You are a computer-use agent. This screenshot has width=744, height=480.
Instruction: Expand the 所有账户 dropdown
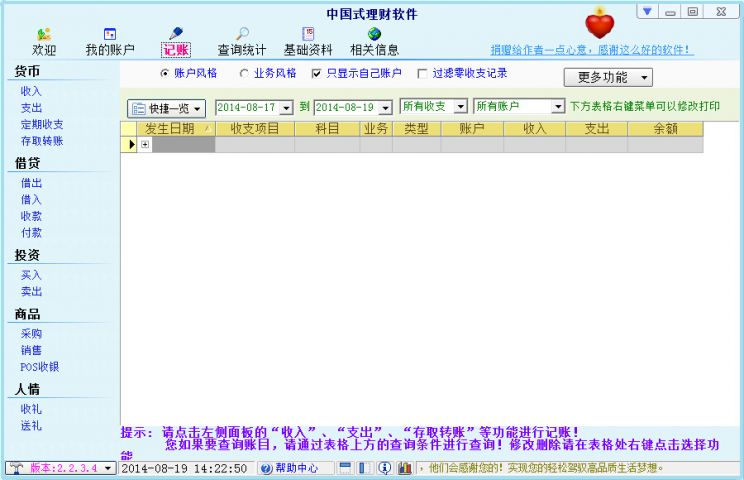click(x=558, y=106)
